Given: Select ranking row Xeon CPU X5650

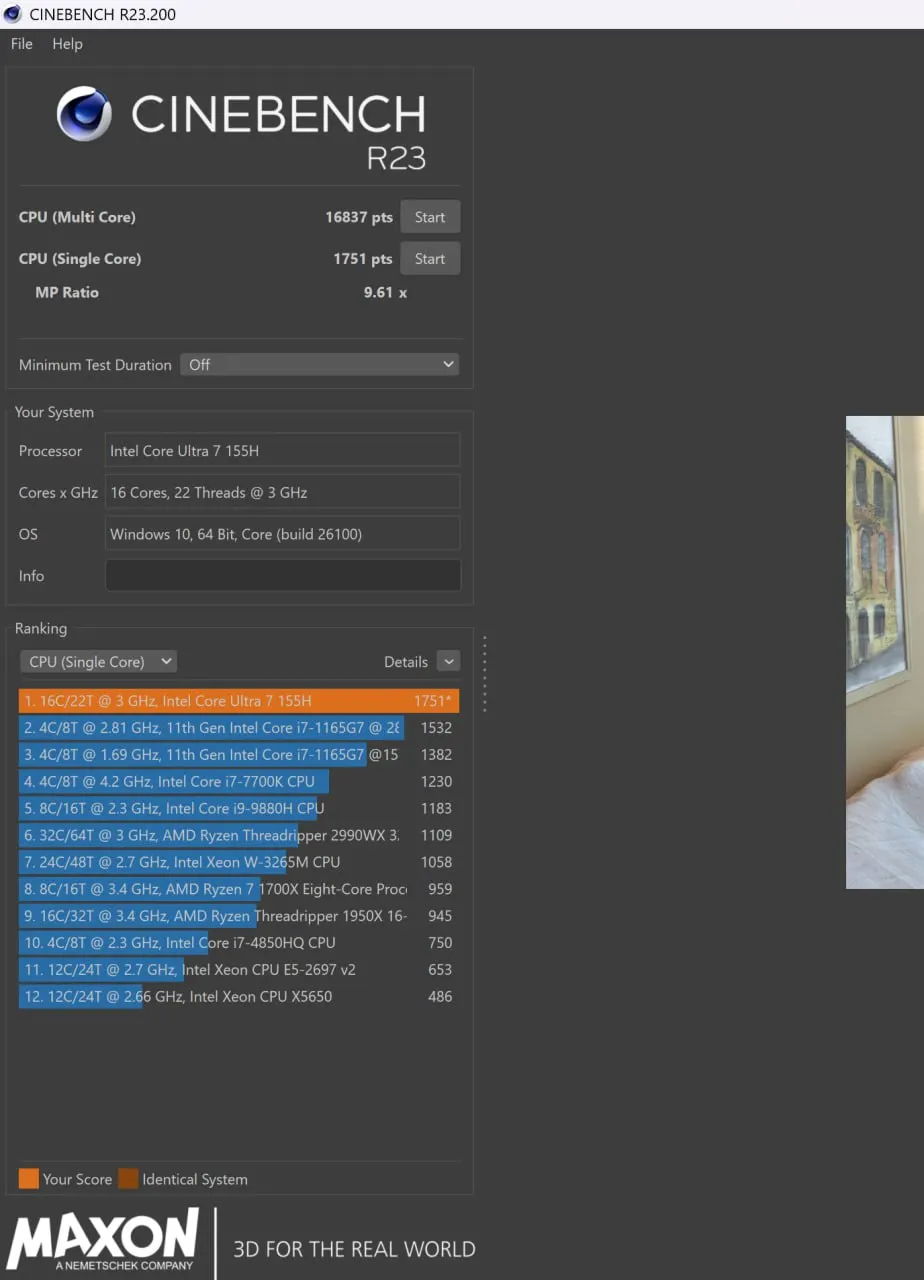Looking at the screenshot, I should coord(239,997).
